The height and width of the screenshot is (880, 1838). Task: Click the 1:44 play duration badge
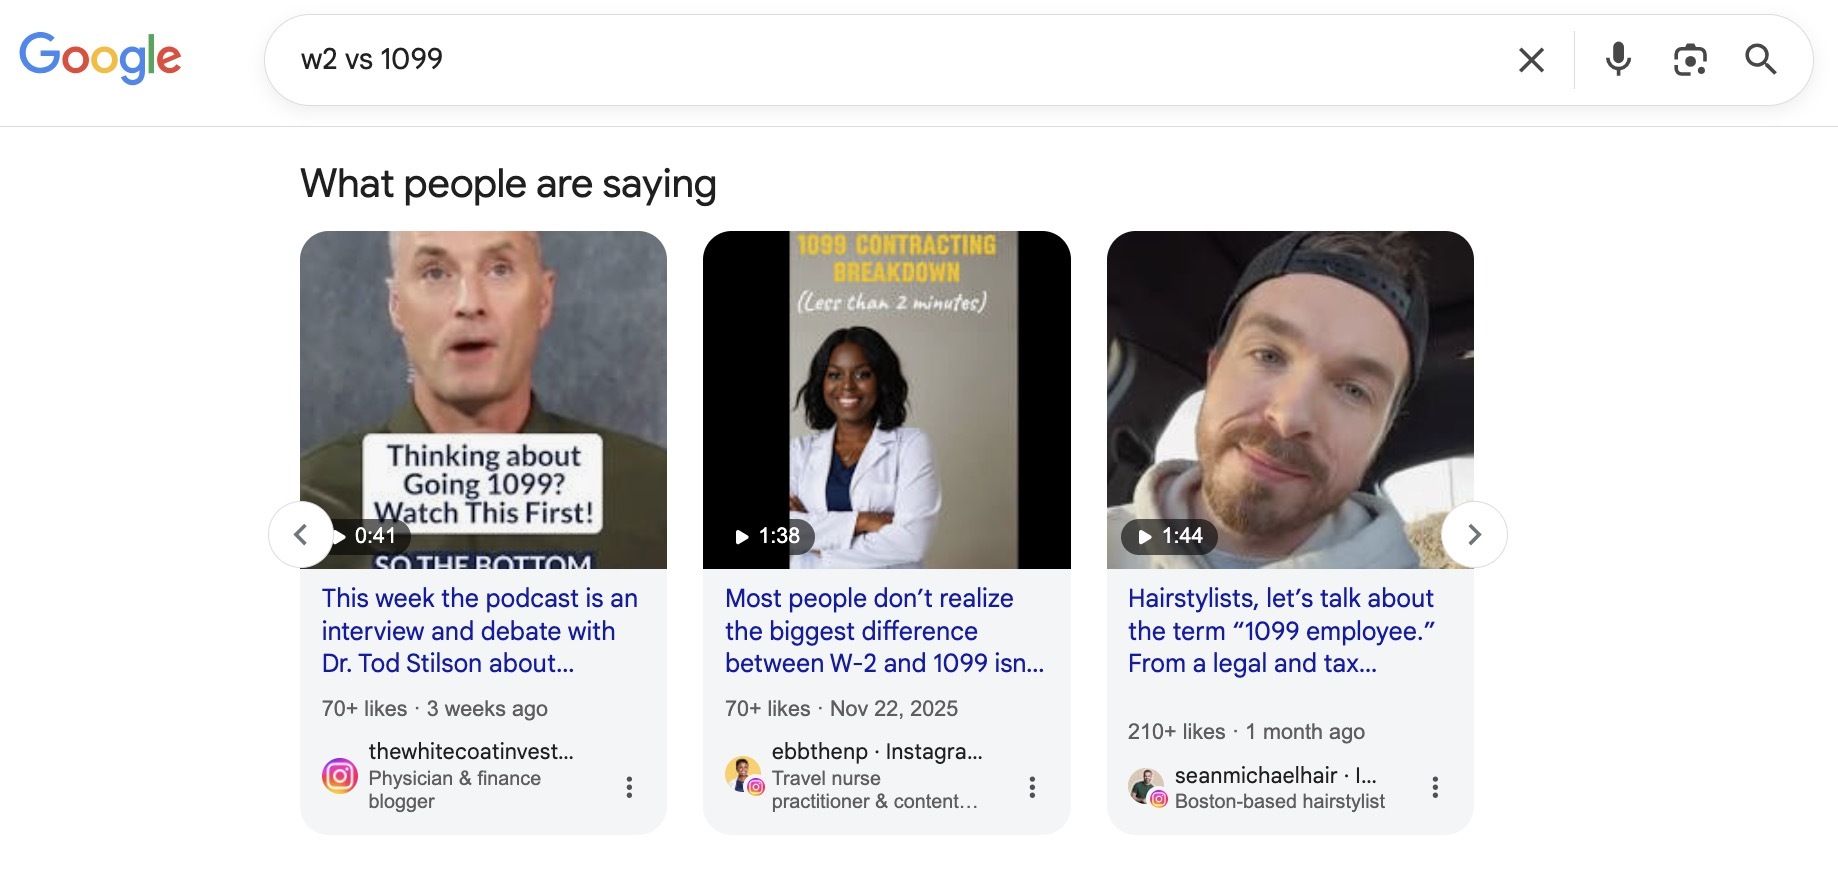1170,536
